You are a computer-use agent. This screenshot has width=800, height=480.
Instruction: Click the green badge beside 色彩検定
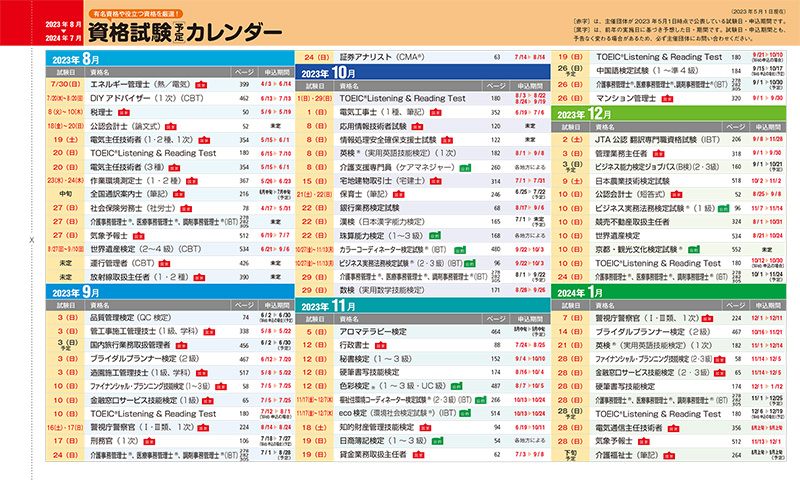(x=456, y=386)
